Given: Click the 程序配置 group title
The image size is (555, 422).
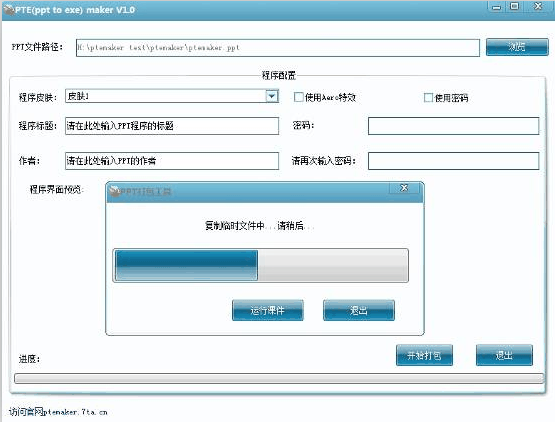Looking at the screenshot, I should [279, 75].
